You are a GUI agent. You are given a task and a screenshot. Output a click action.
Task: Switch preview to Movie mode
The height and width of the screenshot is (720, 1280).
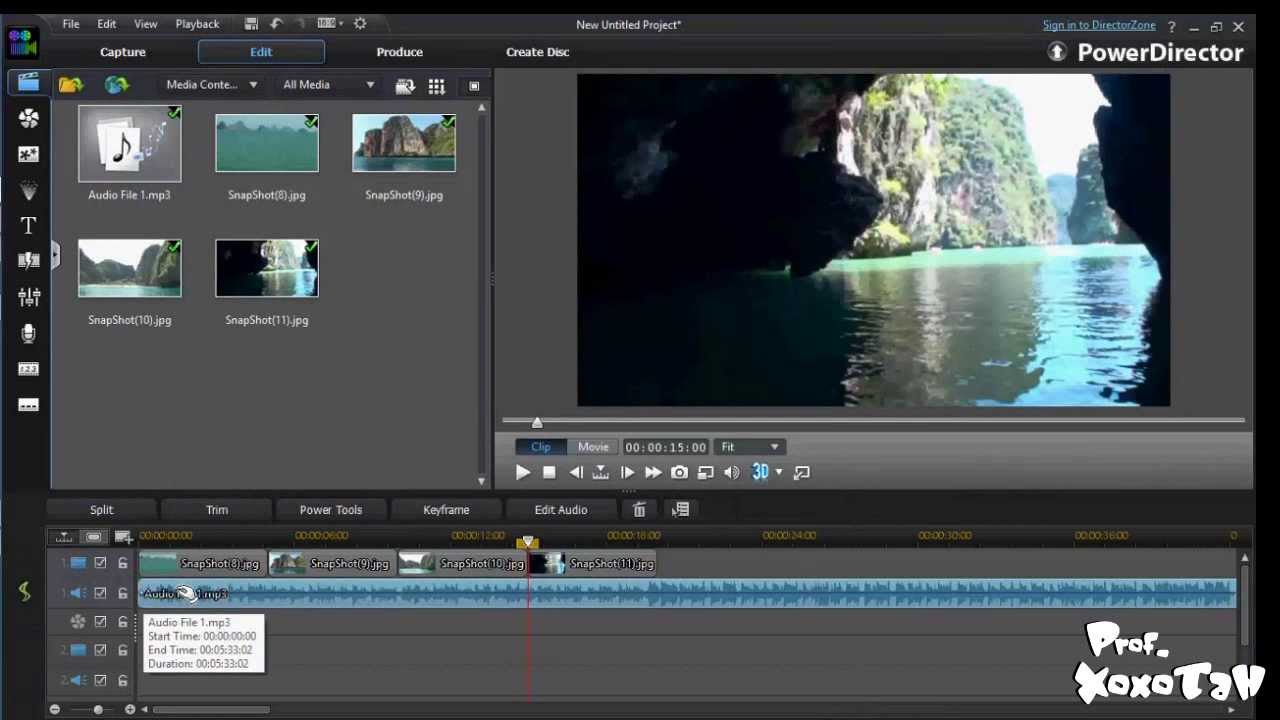click(x=593, y=447)
